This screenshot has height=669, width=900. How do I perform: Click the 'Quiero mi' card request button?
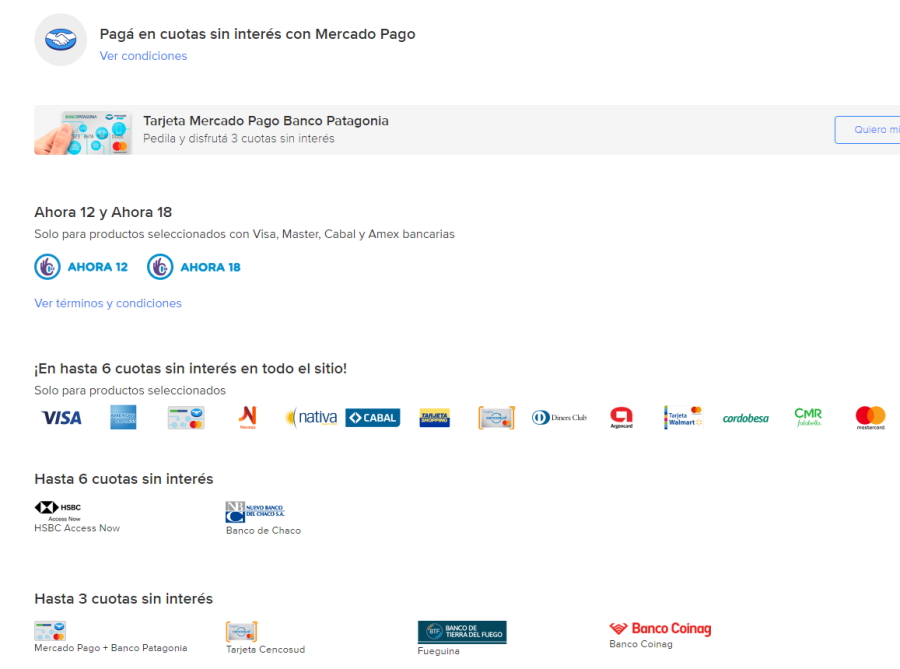pos(868,130)
